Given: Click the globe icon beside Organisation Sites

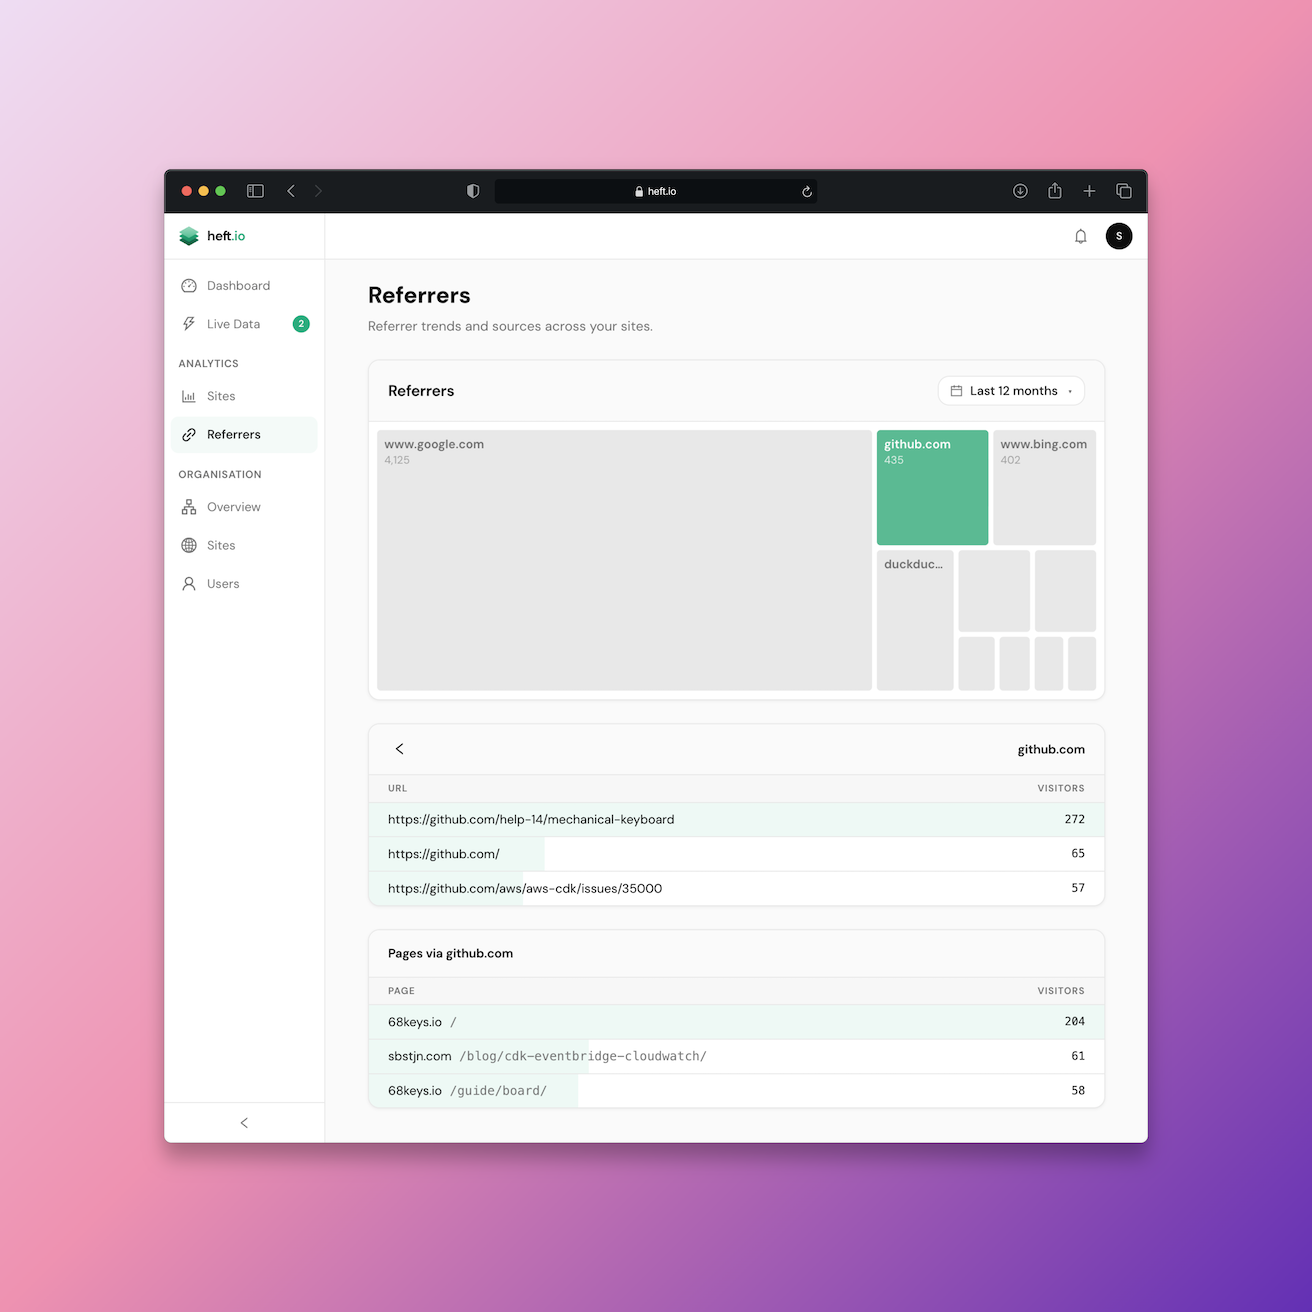Looking at the screenshot, I should click(189, 545).
